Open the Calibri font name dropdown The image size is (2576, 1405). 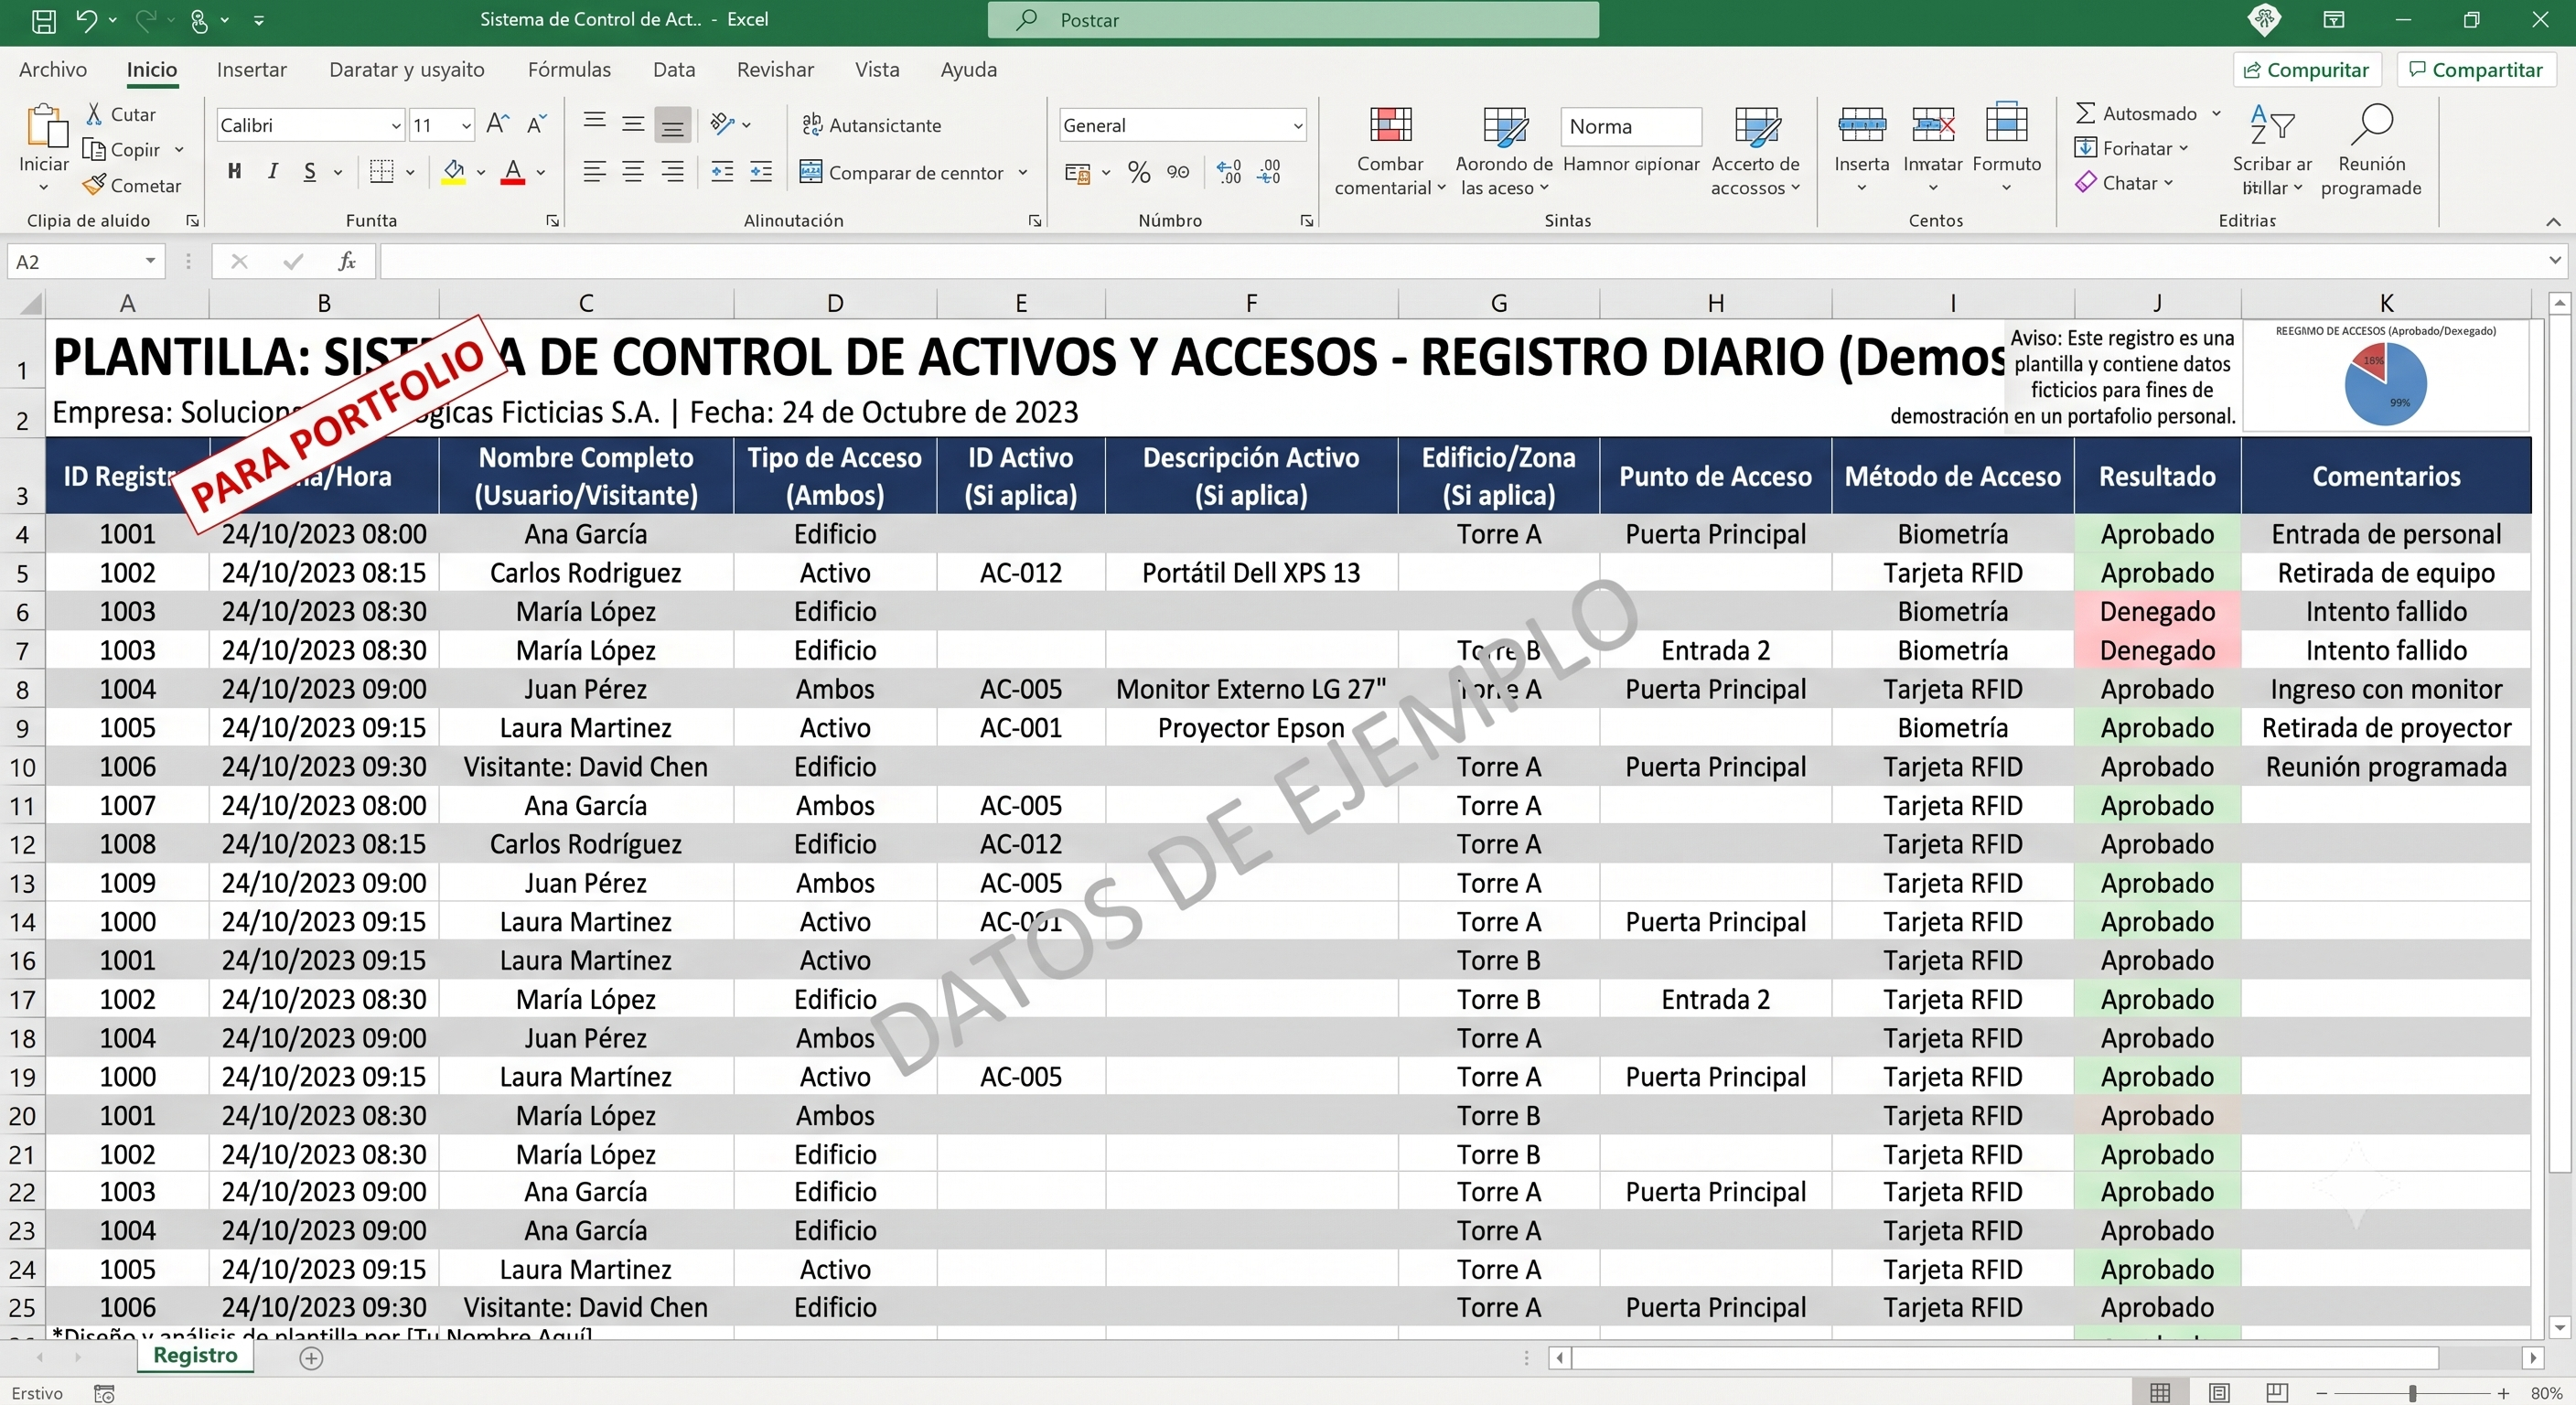tap(396, 126)
